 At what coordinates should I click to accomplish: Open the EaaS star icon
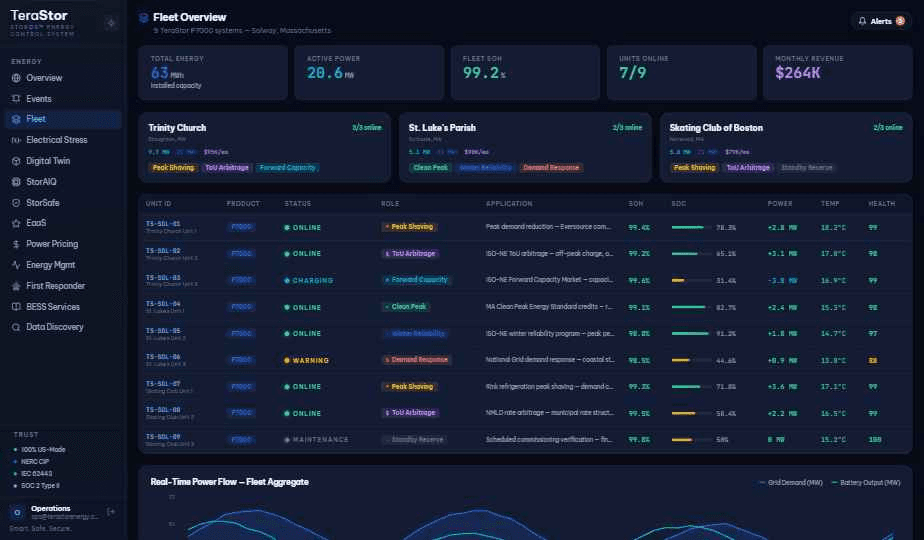click(x=16, y=223)
